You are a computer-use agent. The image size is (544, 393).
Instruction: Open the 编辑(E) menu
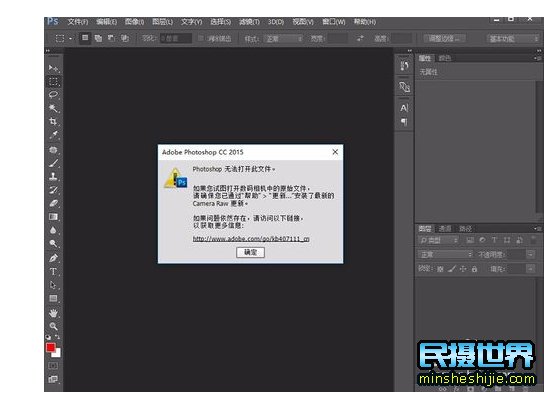tap(106, 22)
